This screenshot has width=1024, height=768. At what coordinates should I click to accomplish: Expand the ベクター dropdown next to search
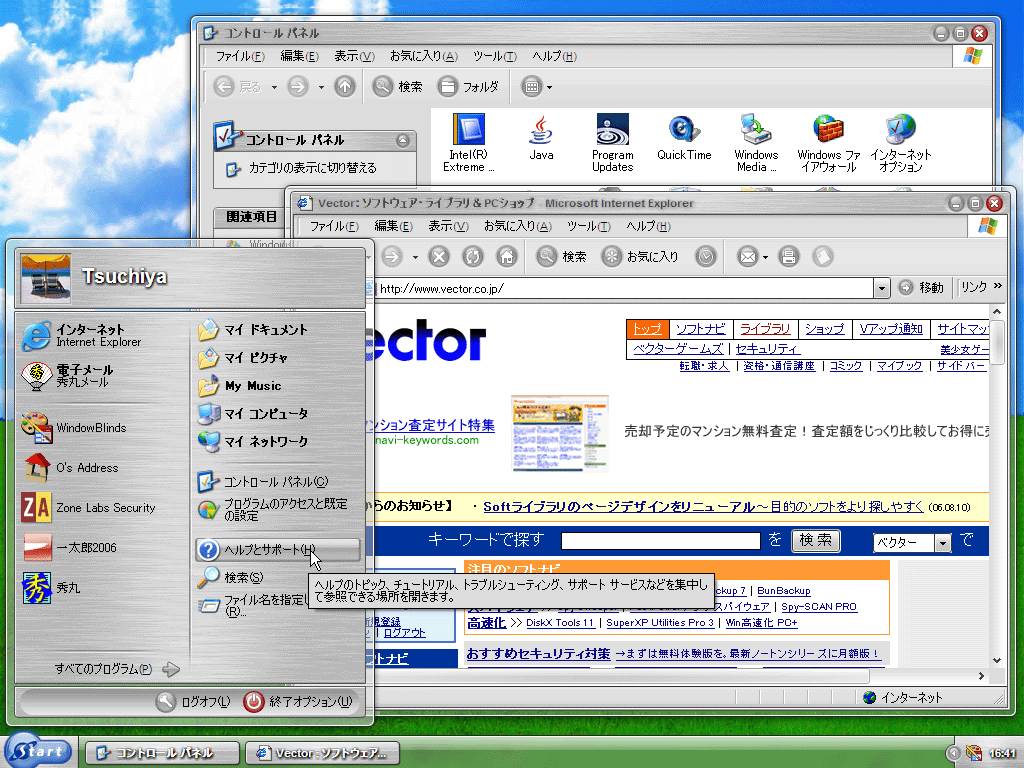[x=942, y=543]
